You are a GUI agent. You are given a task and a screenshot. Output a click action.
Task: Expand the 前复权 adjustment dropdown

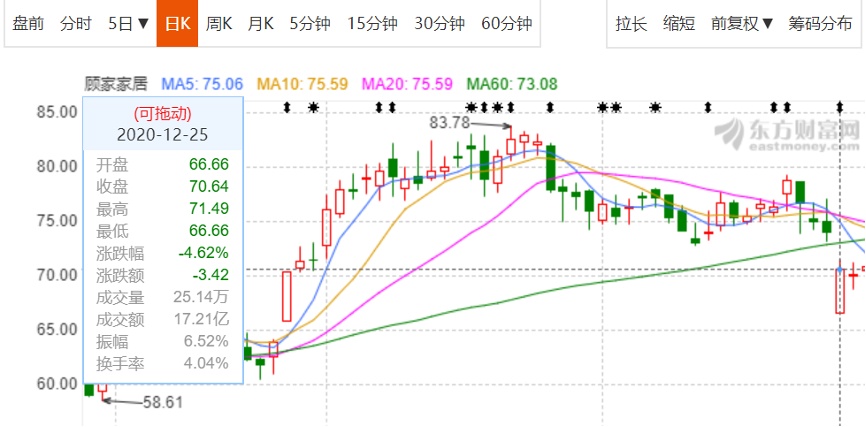(x=742, y=23)
